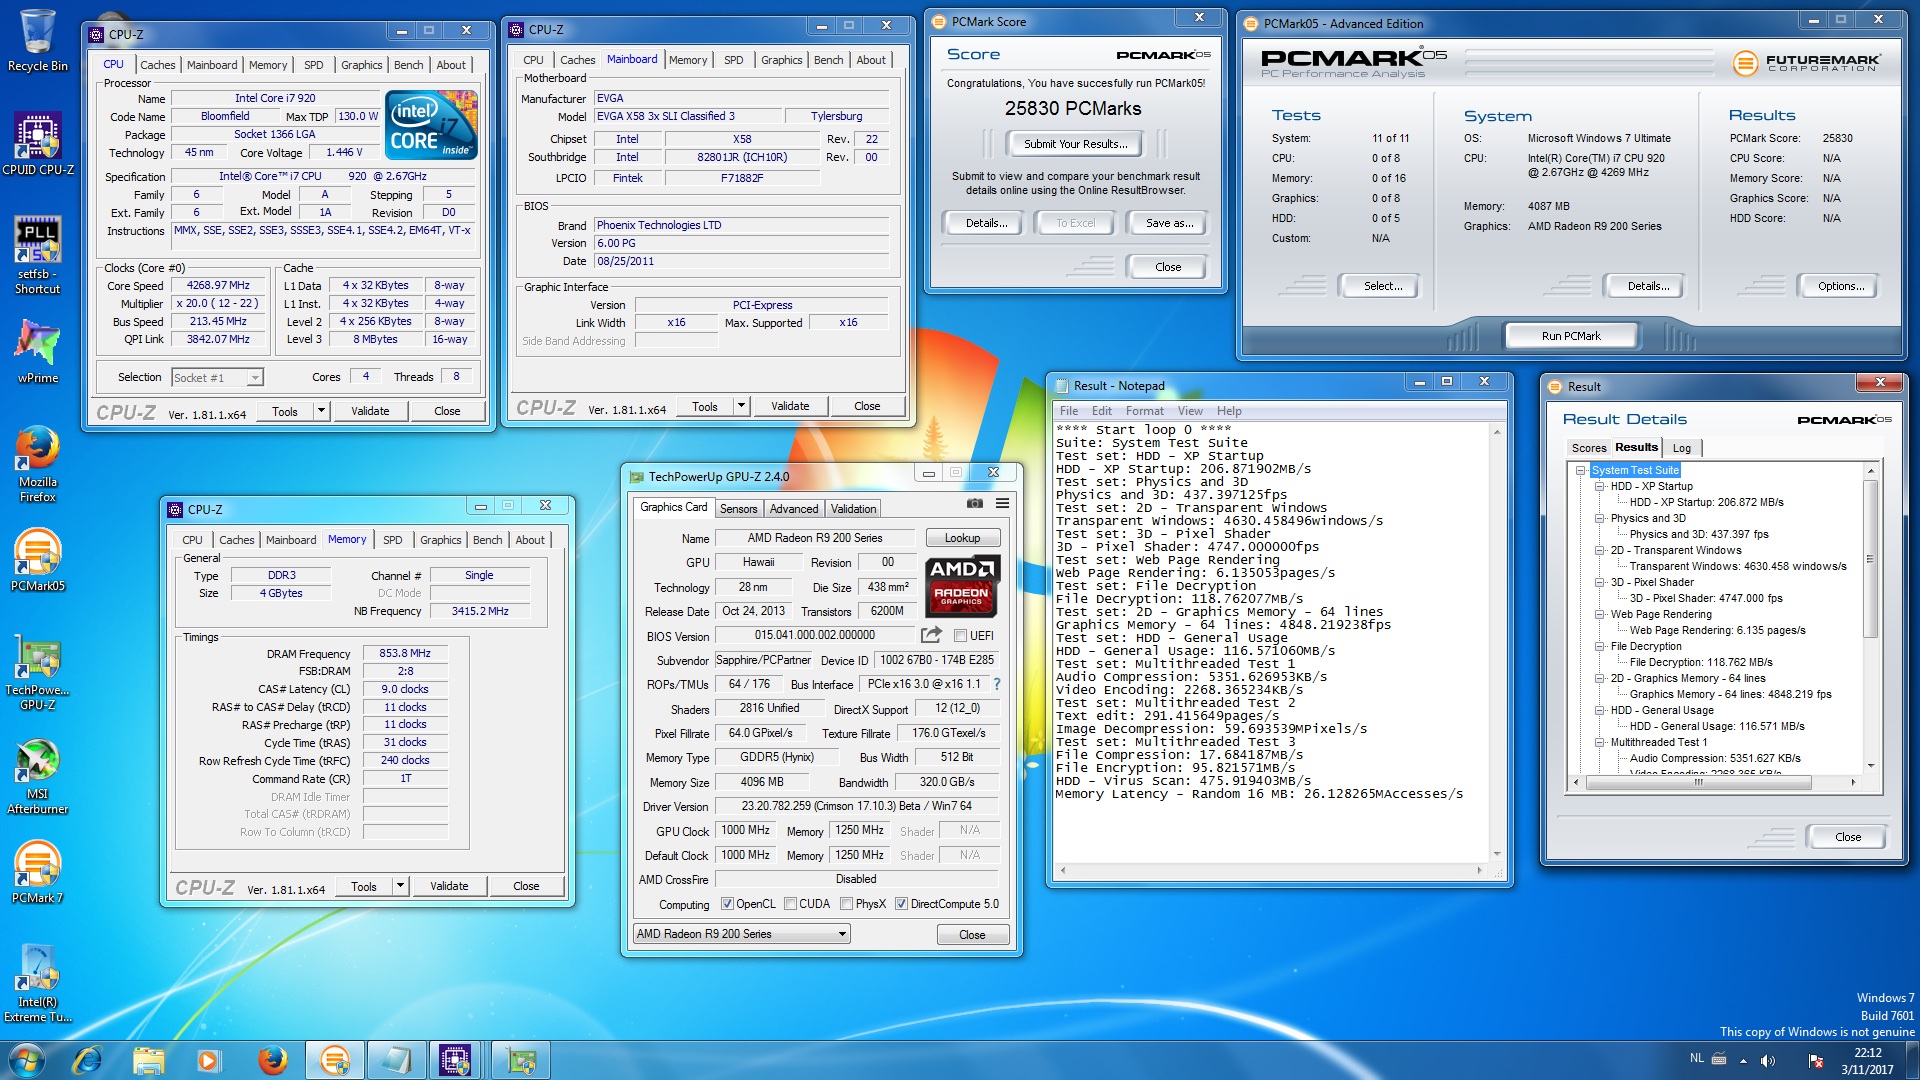Toggle the OpenCL checkbox
Image resolution: width=1920 pixels, height=1080 pixels.
(x=727, y=904)
